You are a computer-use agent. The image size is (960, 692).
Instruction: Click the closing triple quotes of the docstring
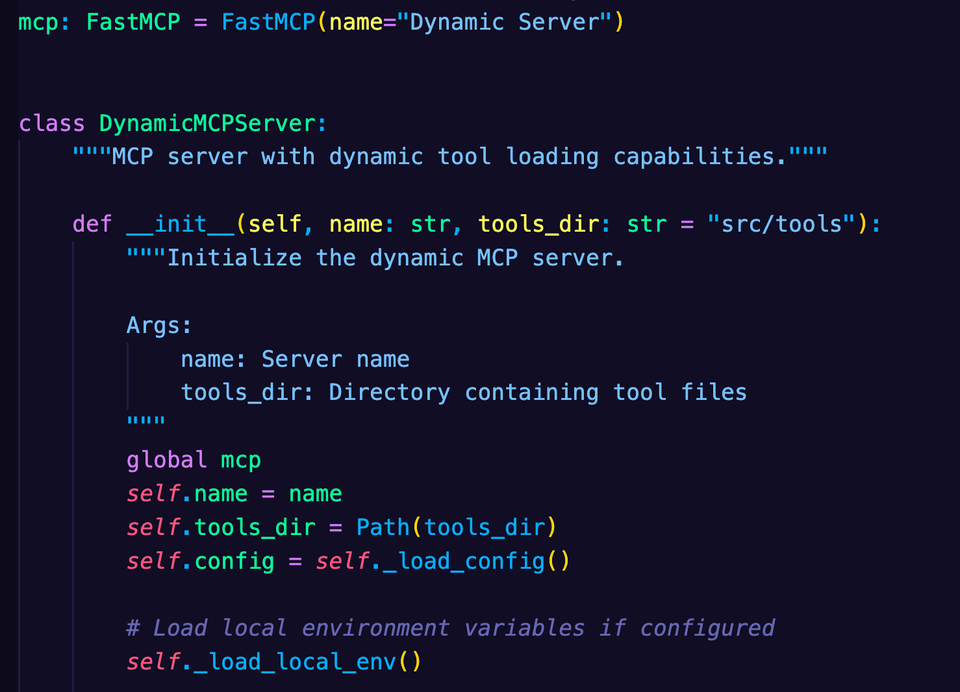(x=146, y=421)
